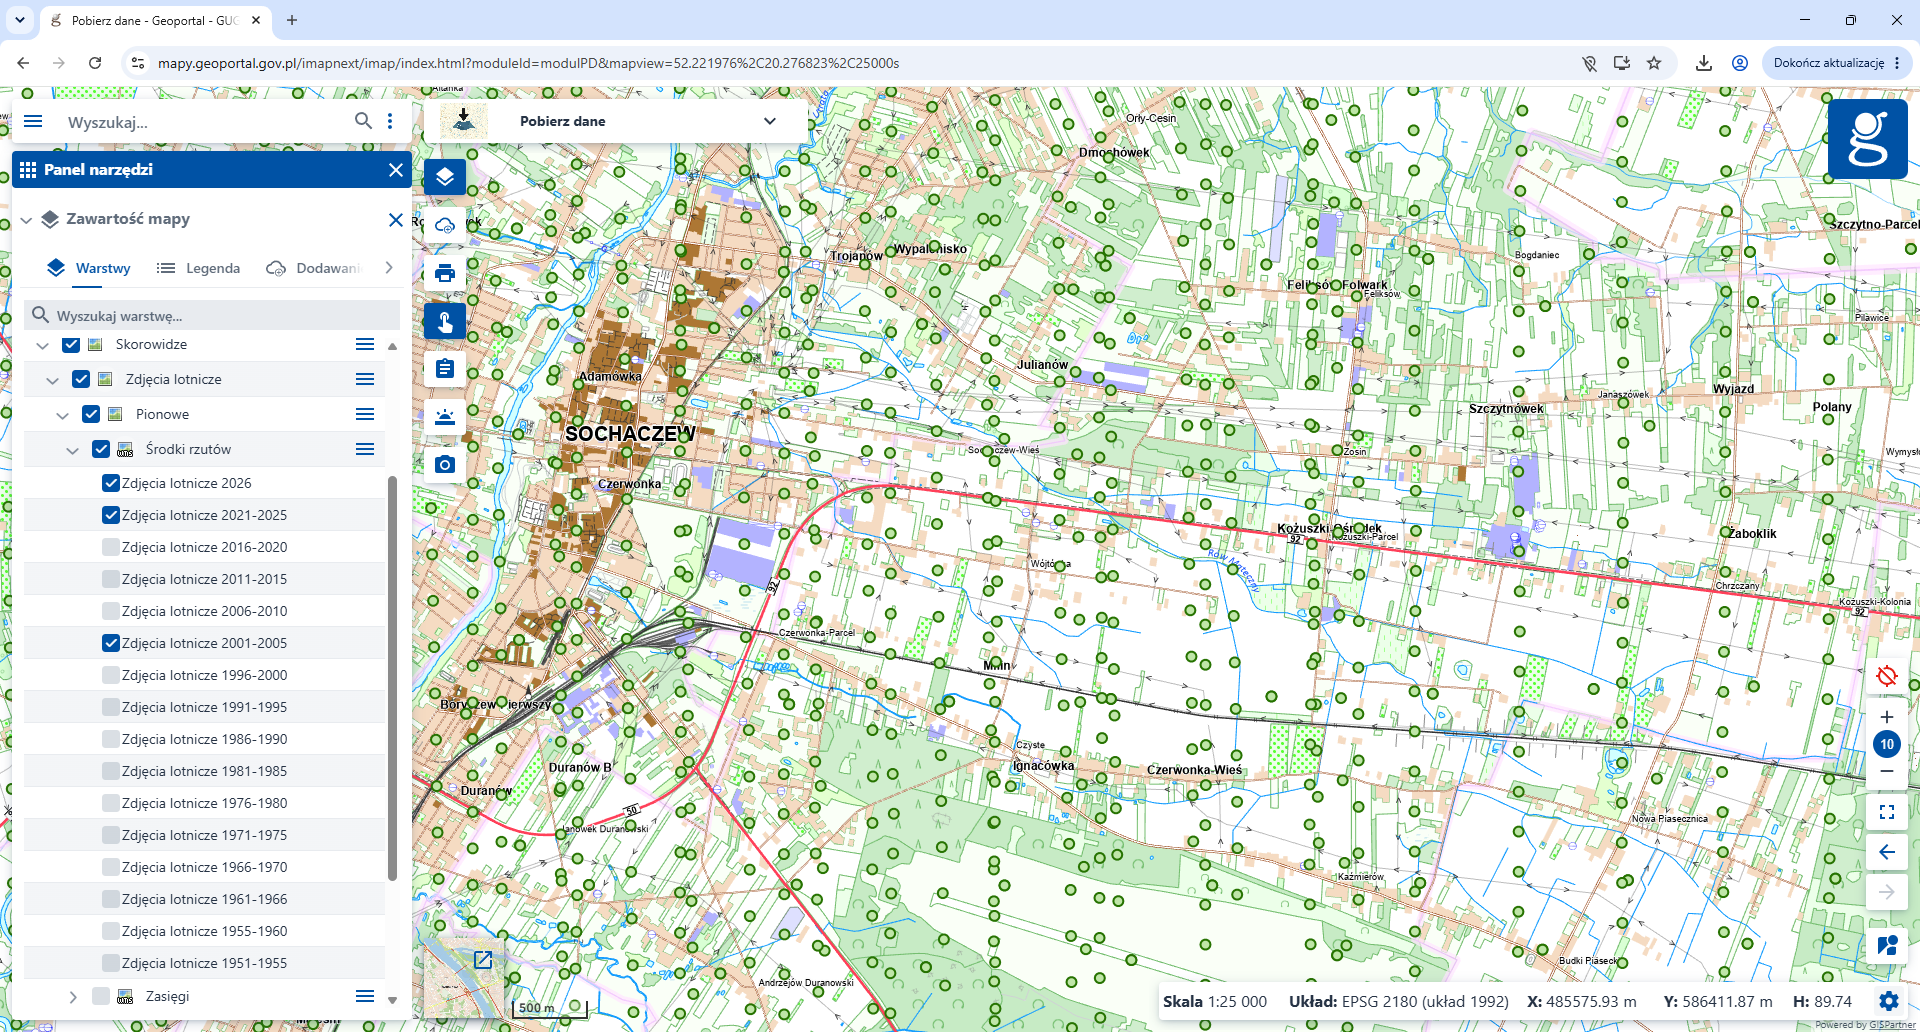Click the camera screenshot tool icon

point(445,465)
